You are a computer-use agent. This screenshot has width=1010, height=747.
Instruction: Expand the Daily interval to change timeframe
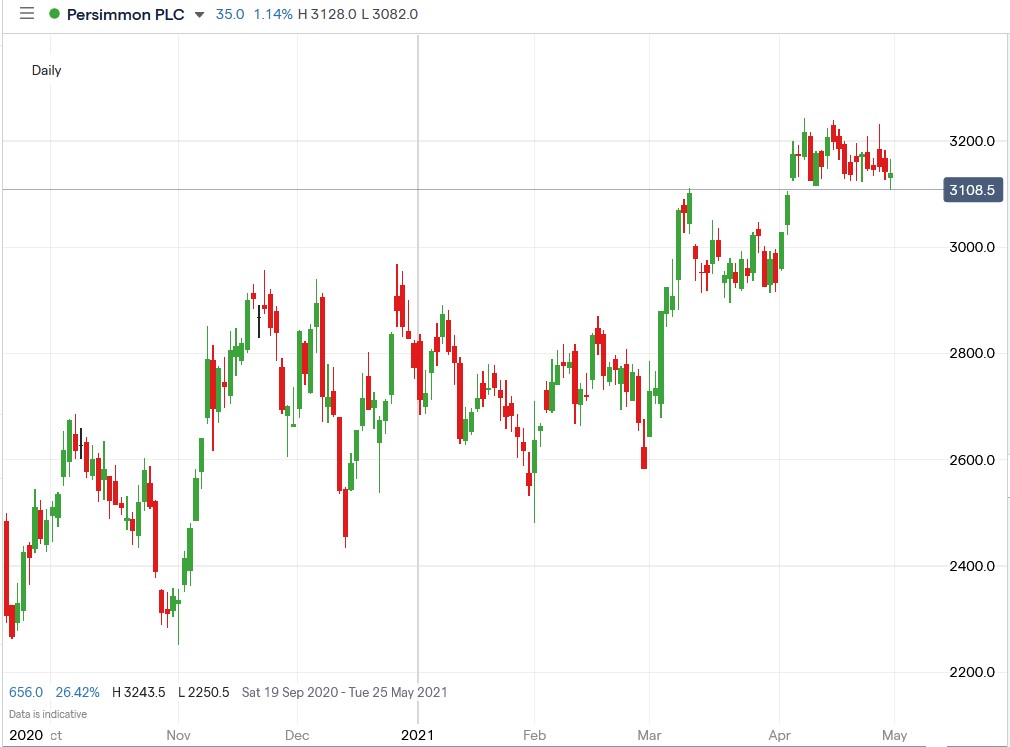pyautogui.click(x=46, y=70)
